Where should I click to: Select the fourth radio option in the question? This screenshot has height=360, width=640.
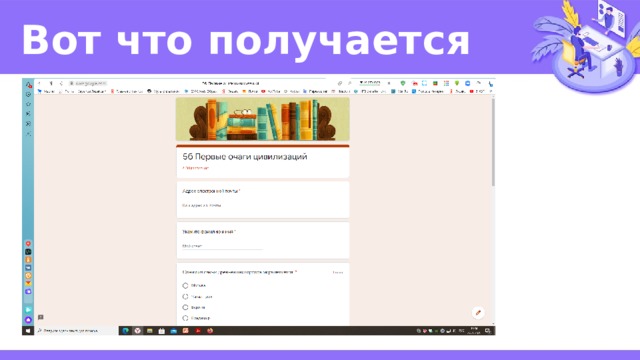[x=185, y=318]
